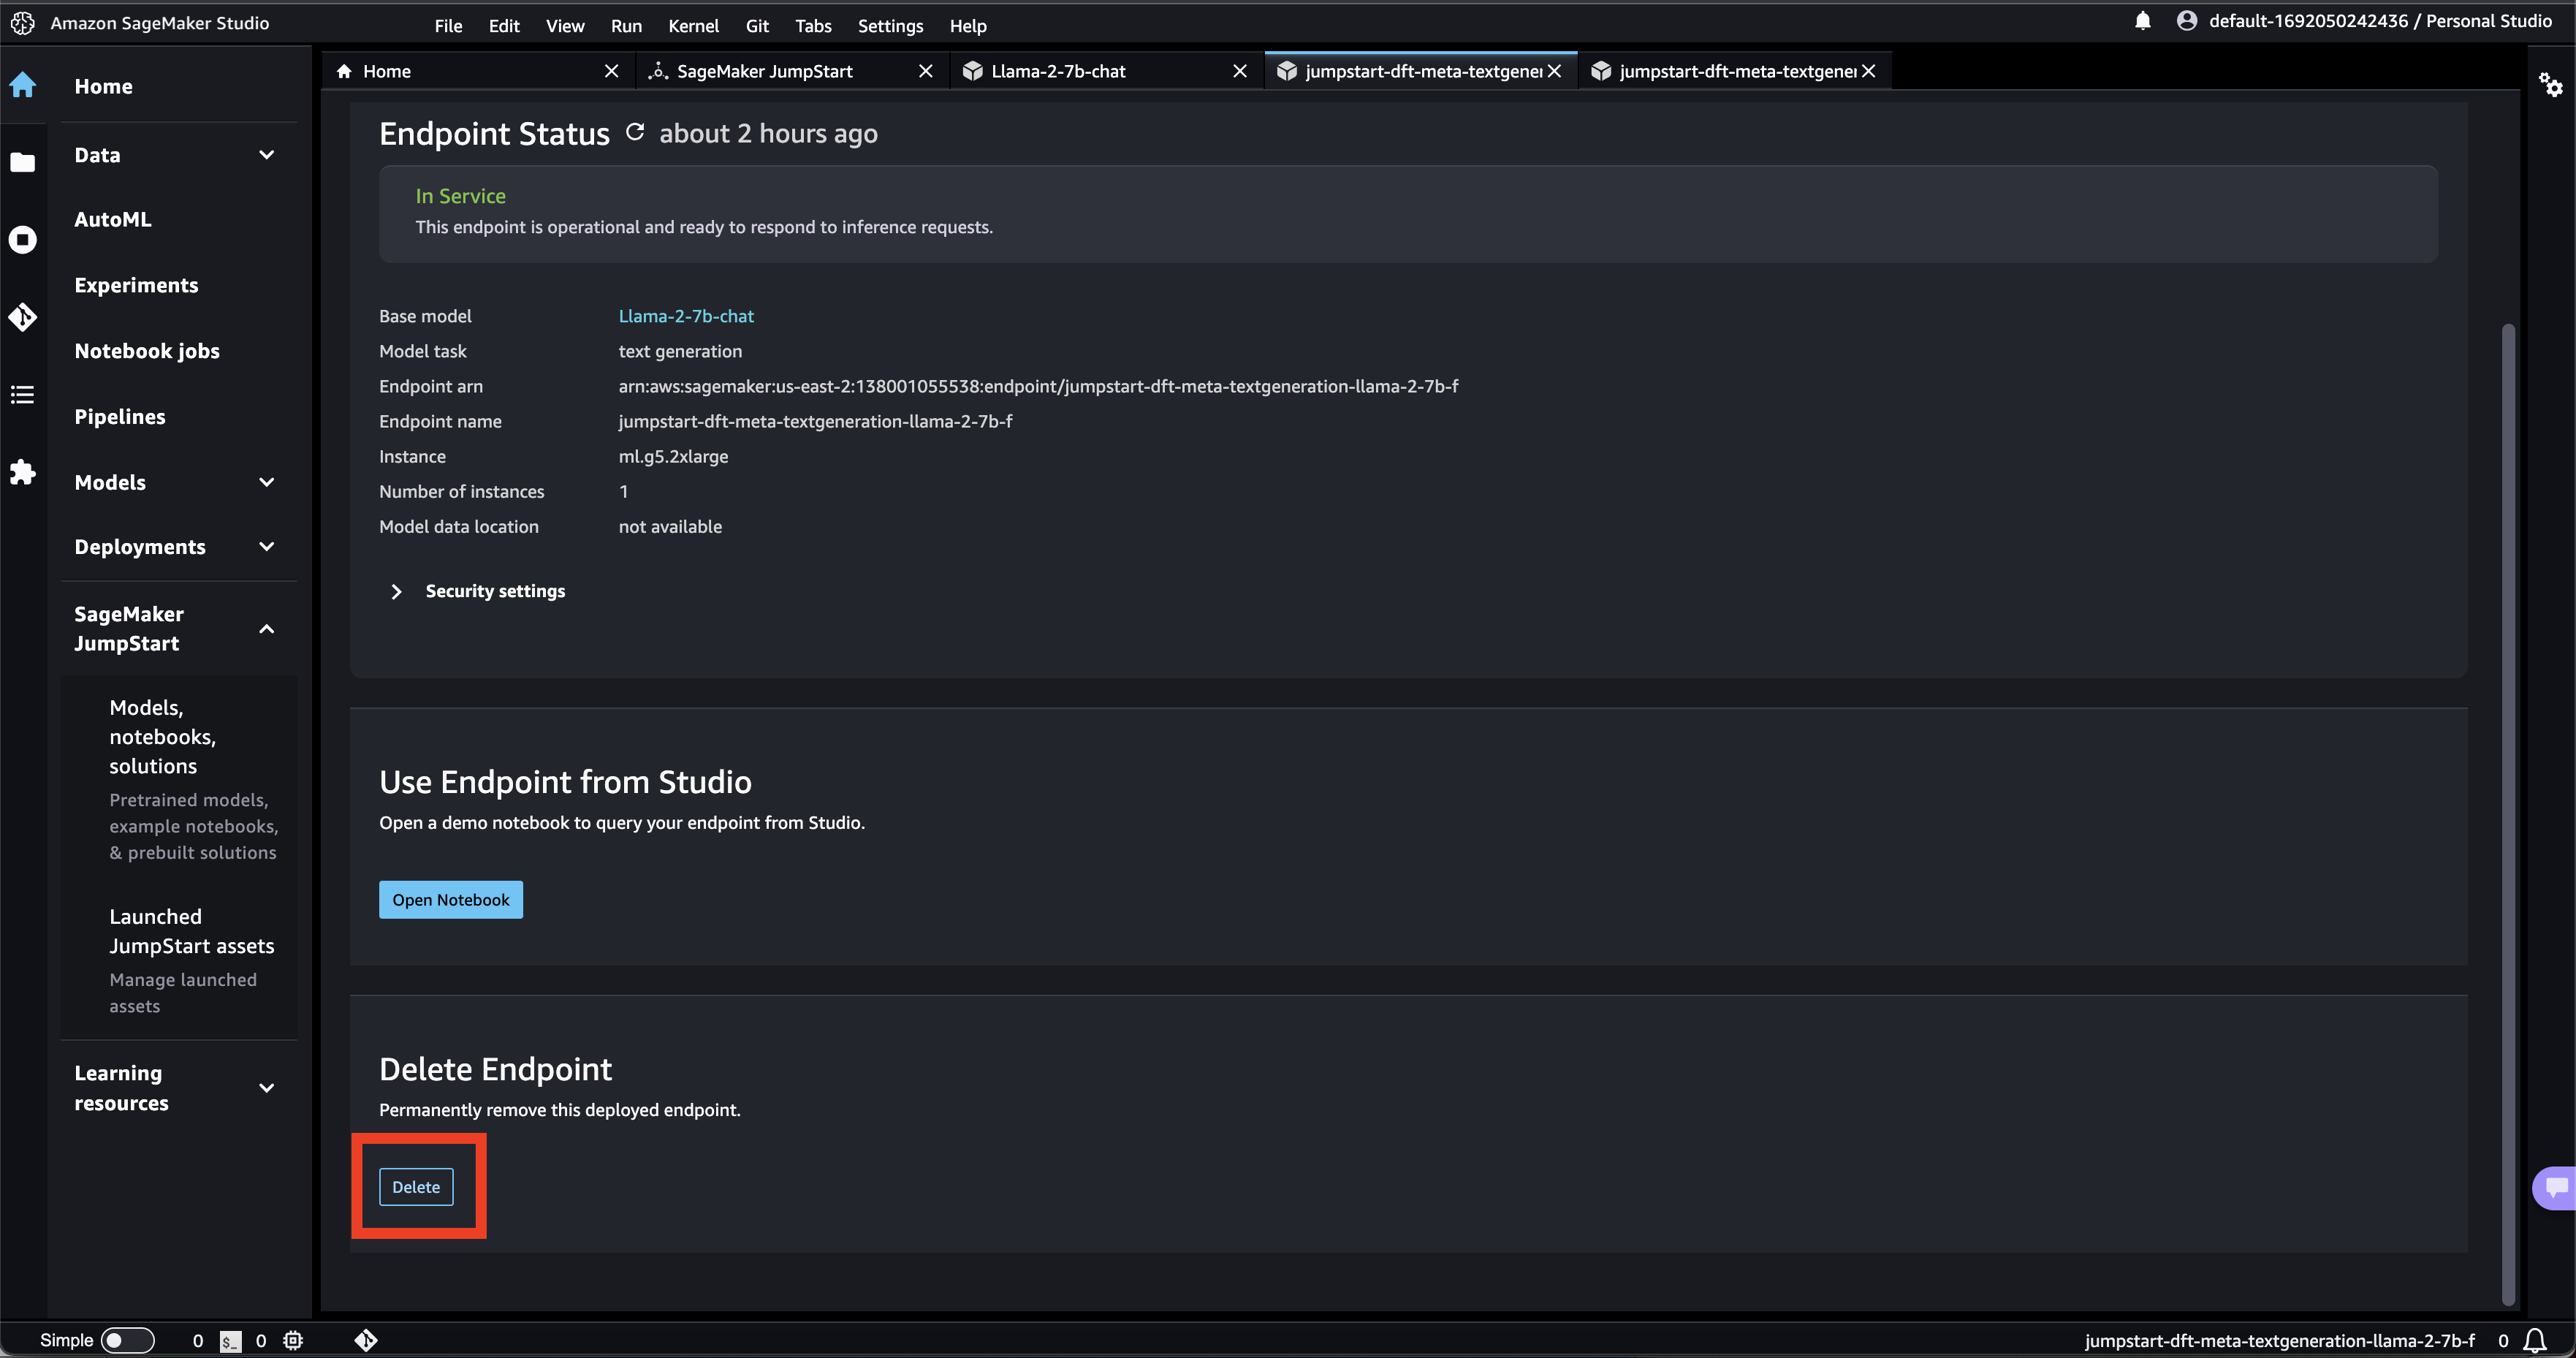Click the Delete endpoint button
This screenshot has width=2576, height=1358.
[416, 1187]
